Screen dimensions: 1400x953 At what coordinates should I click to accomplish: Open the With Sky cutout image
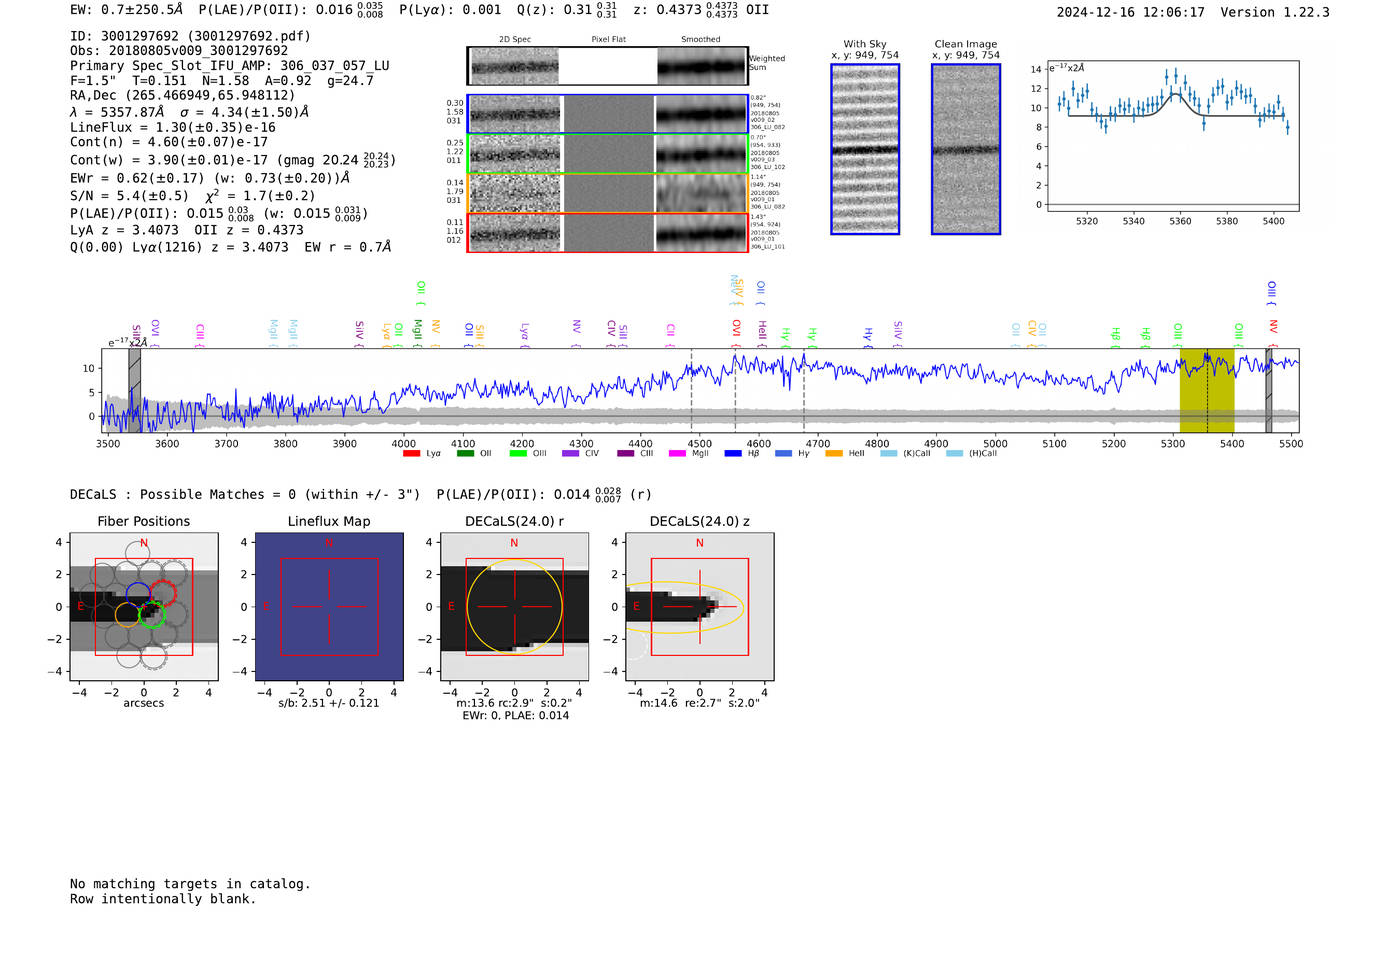(865, 149)
